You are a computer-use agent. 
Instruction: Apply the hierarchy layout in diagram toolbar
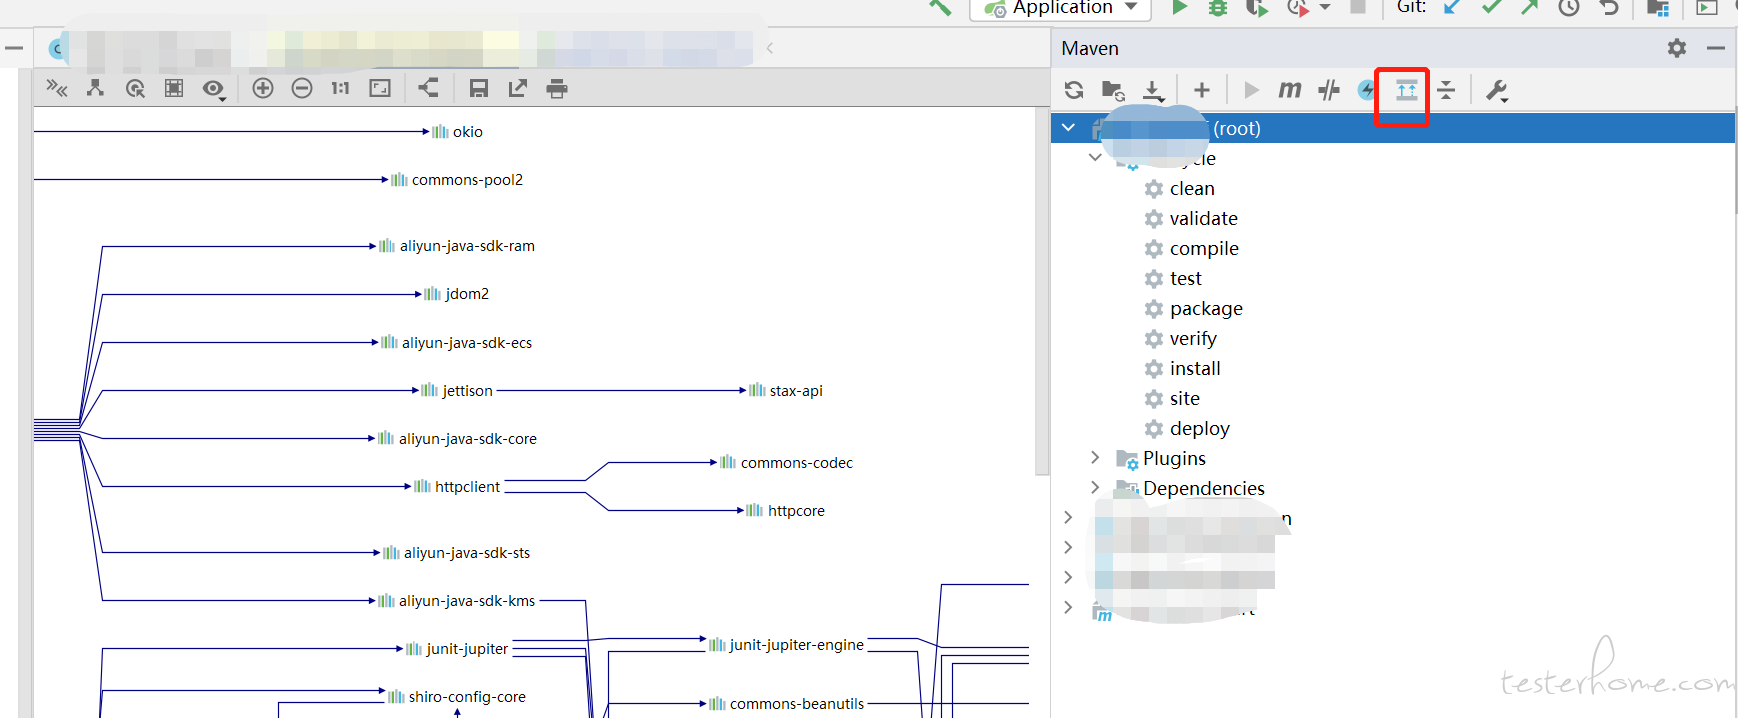click(95, 89)
